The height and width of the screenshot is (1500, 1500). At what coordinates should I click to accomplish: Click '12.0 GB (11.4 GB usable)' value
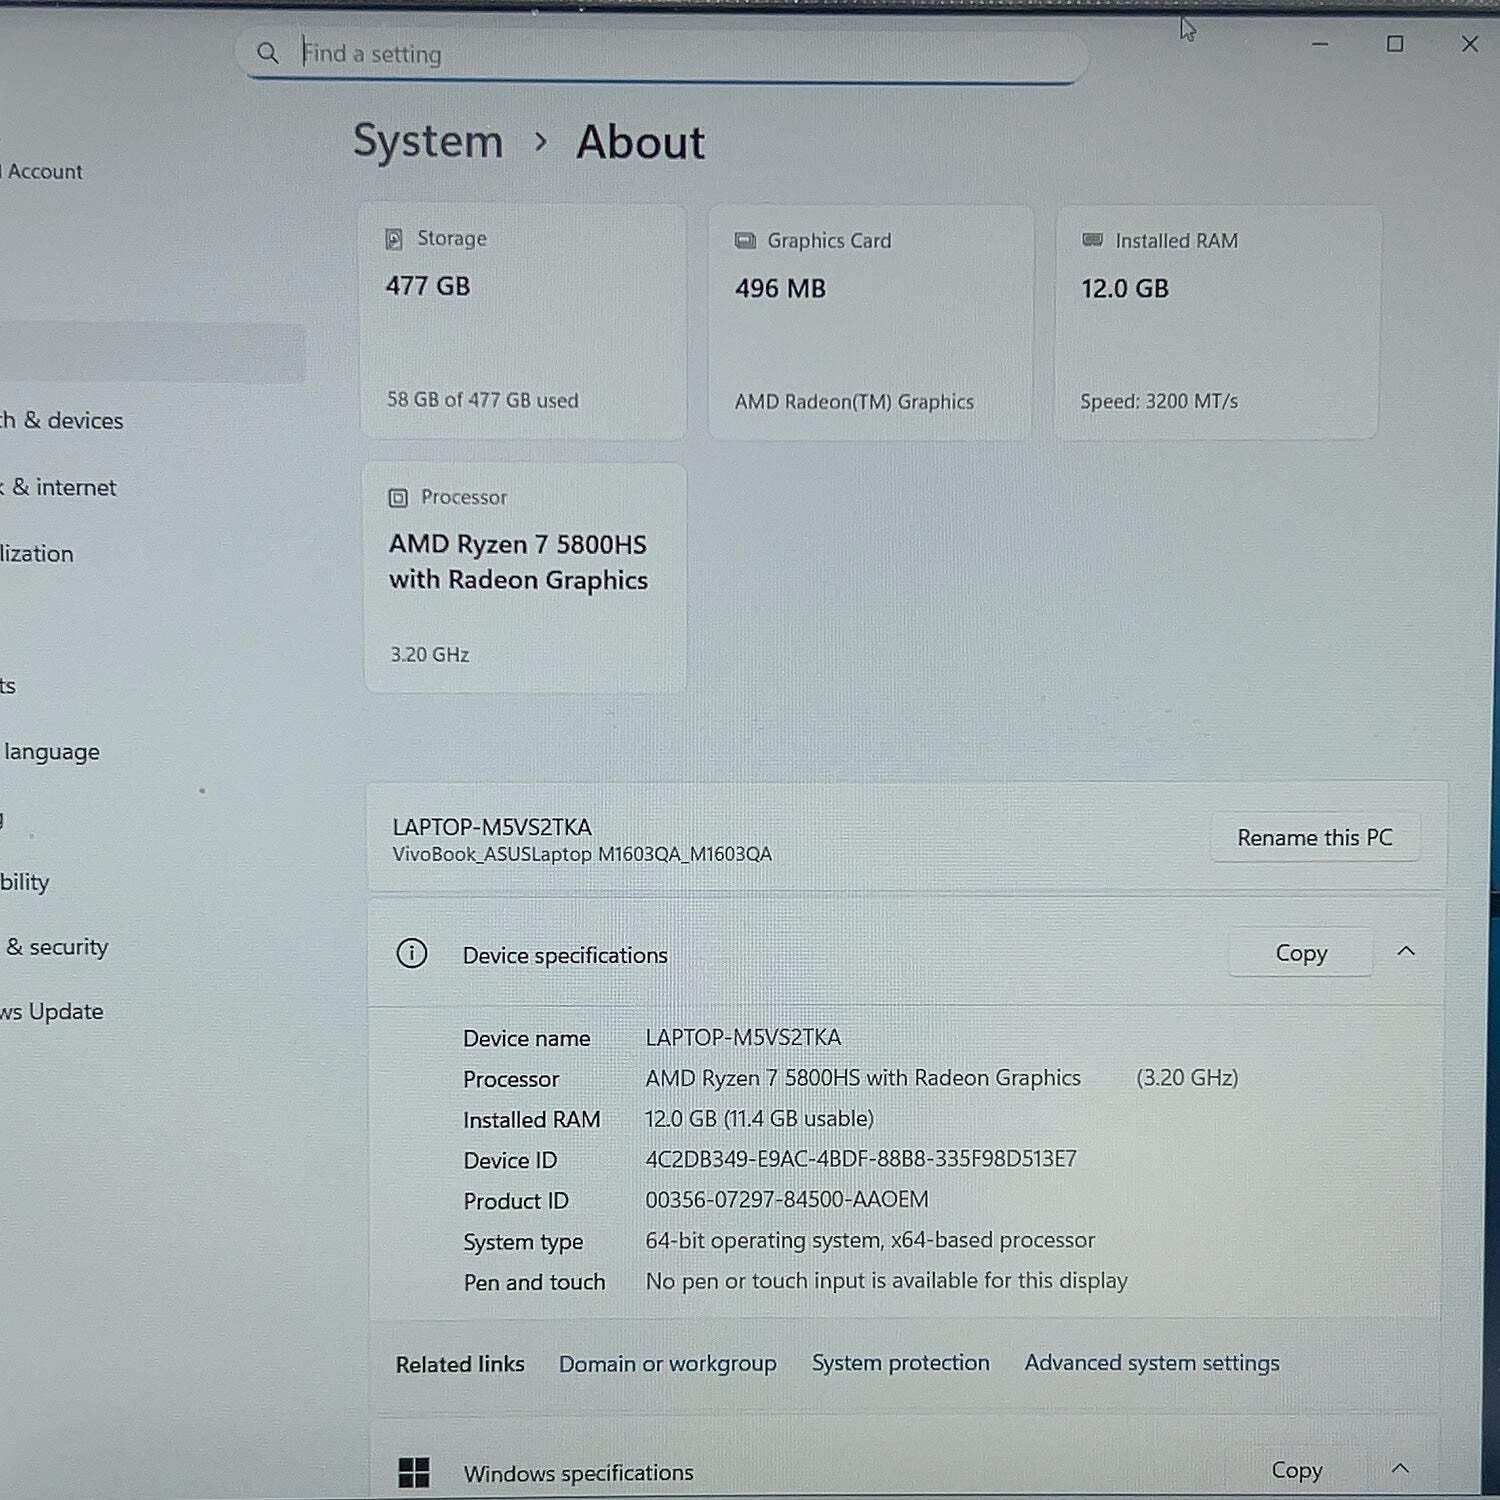(x=759, y=1119)
